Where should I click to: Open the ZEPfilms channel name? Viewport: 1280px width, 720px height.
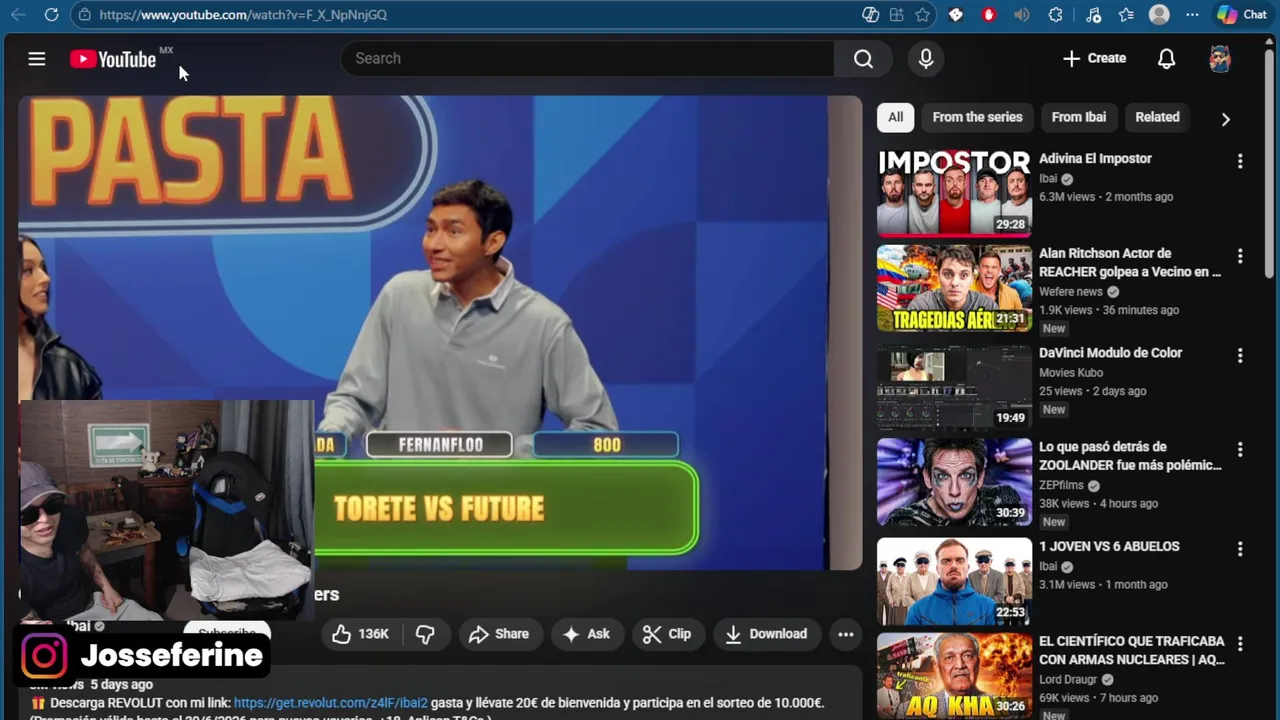(1060, 486)
